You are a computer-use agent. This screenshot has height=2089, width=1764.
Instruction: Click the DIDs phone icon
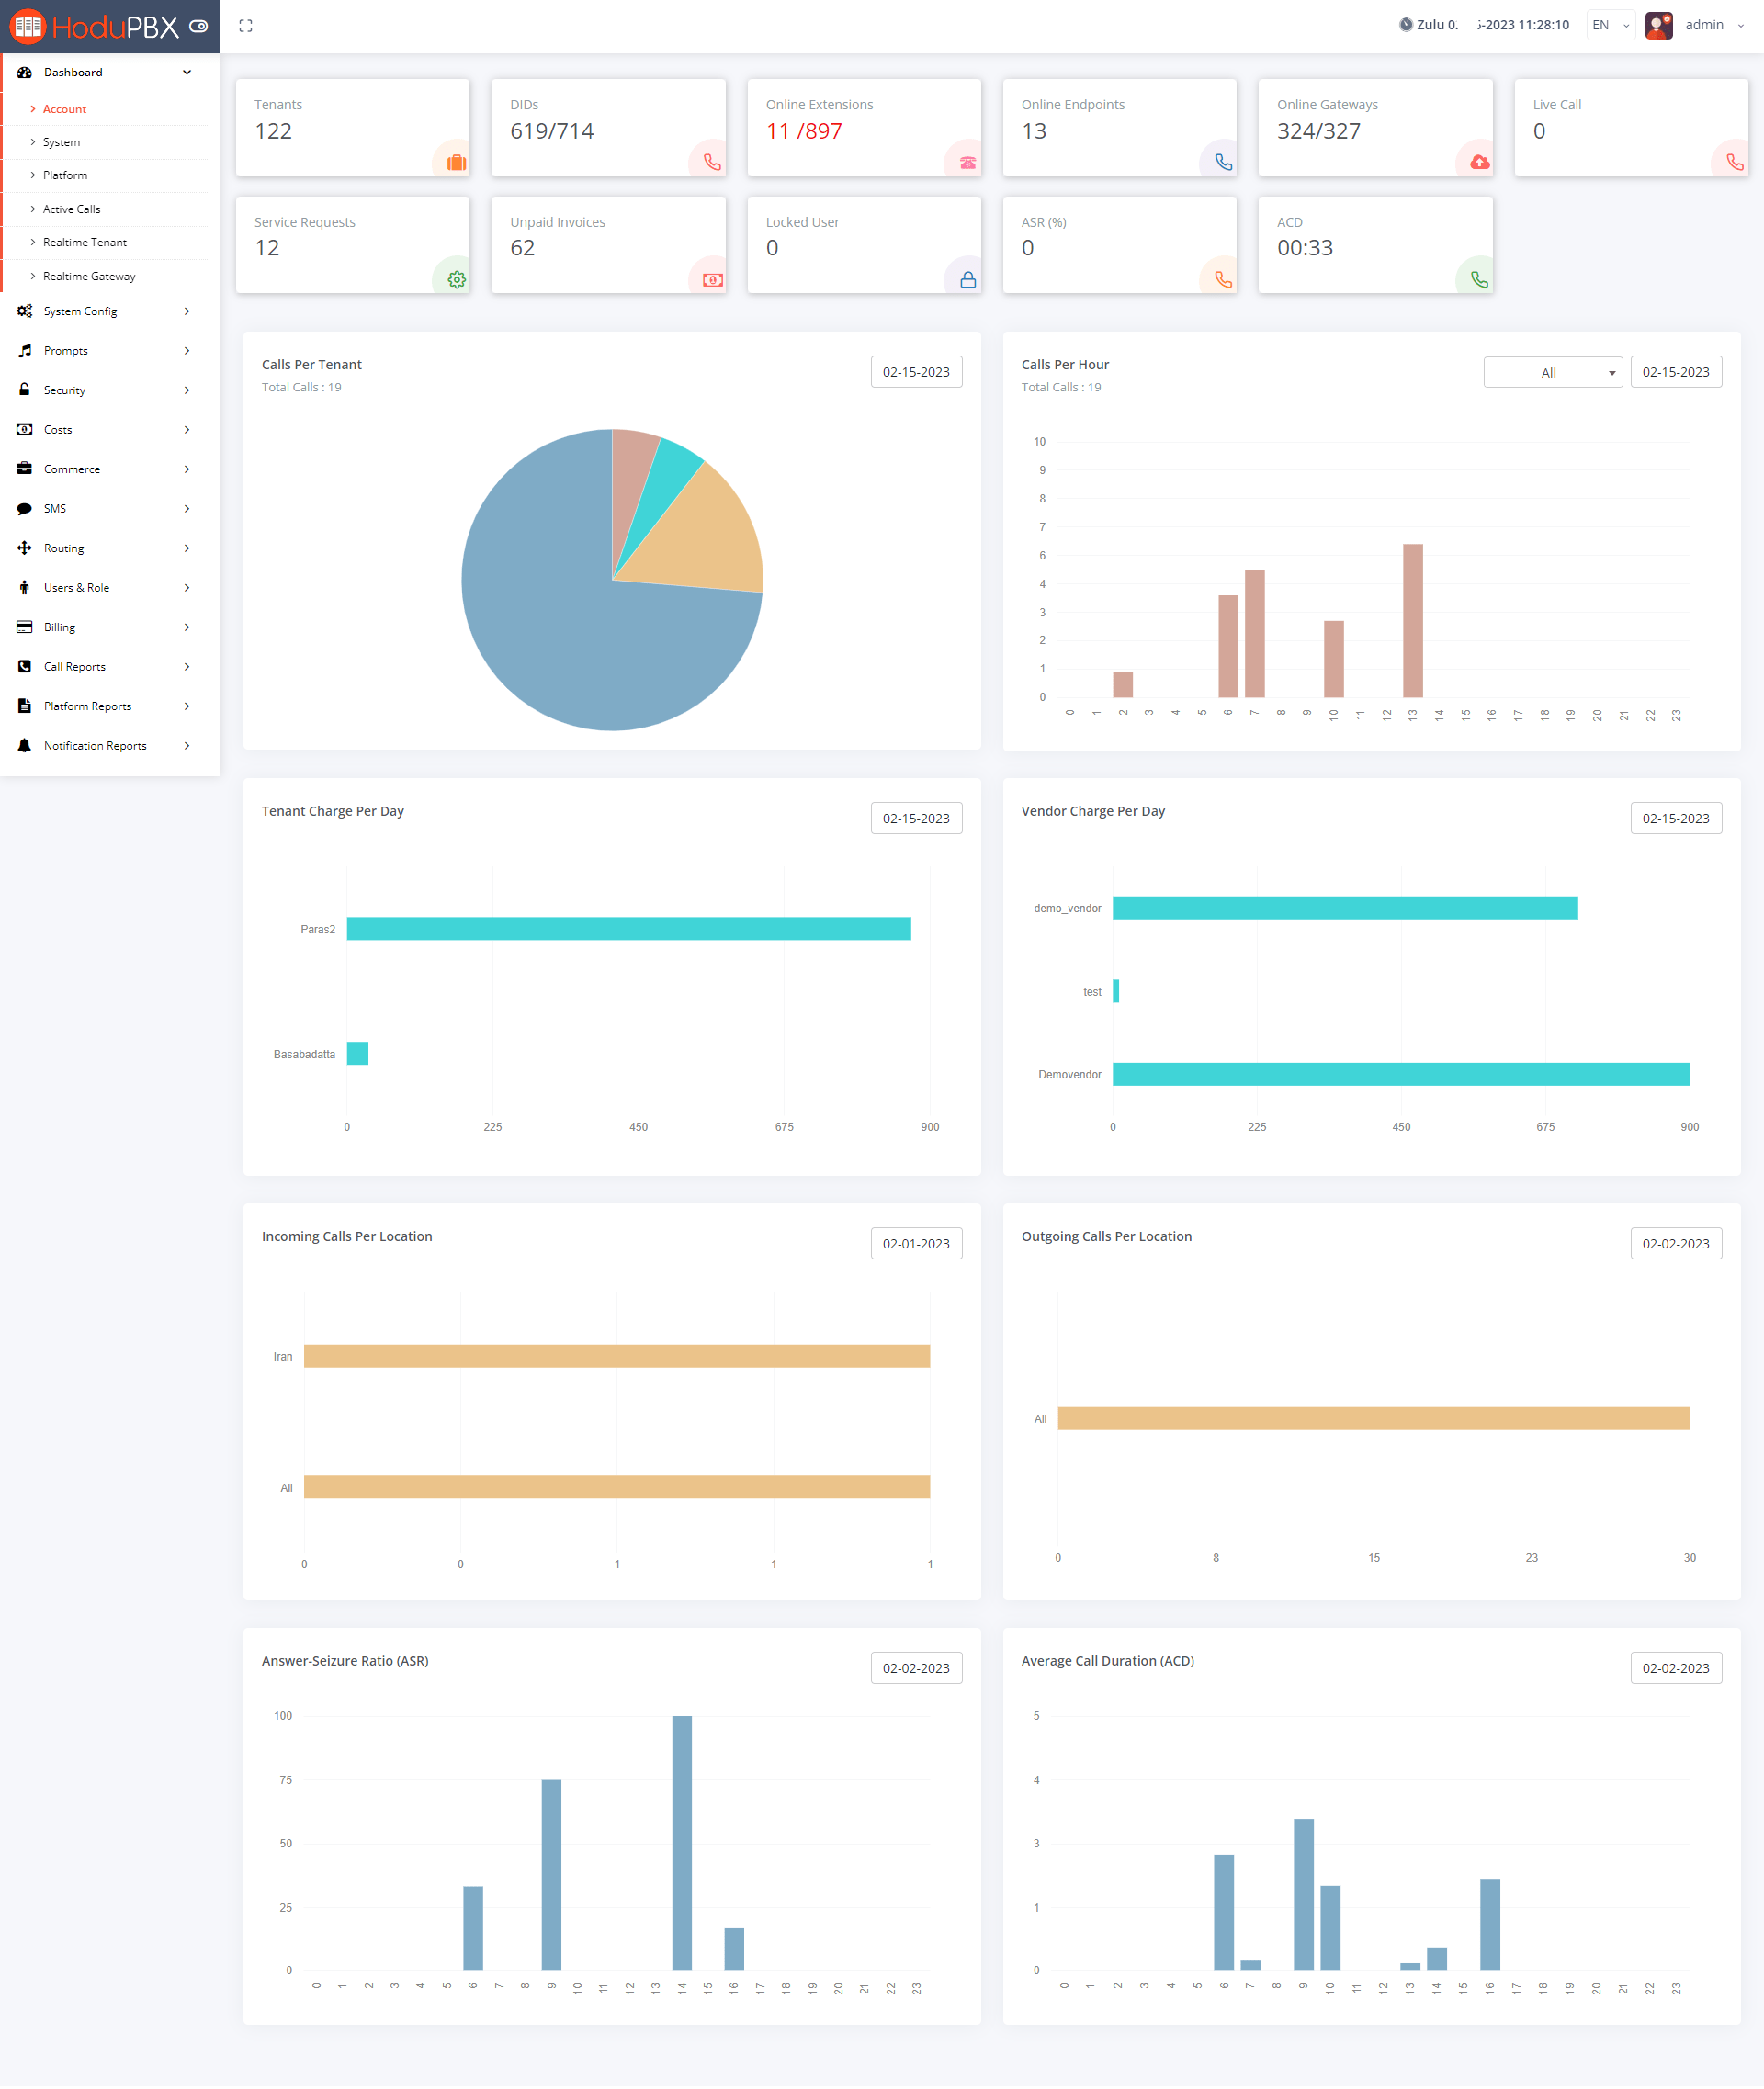(711, 162)
